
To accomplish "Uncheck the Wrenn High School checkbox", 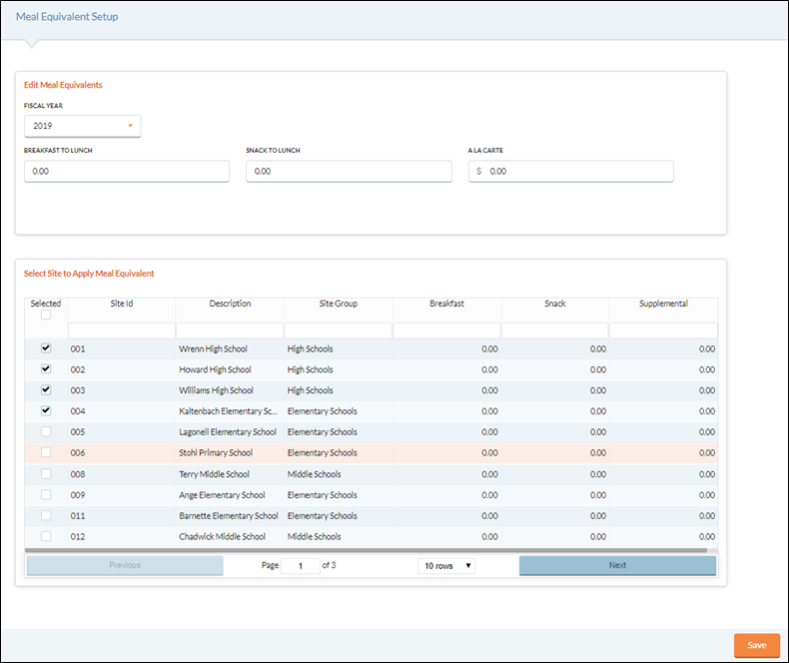I will click(x=46, y=348).
